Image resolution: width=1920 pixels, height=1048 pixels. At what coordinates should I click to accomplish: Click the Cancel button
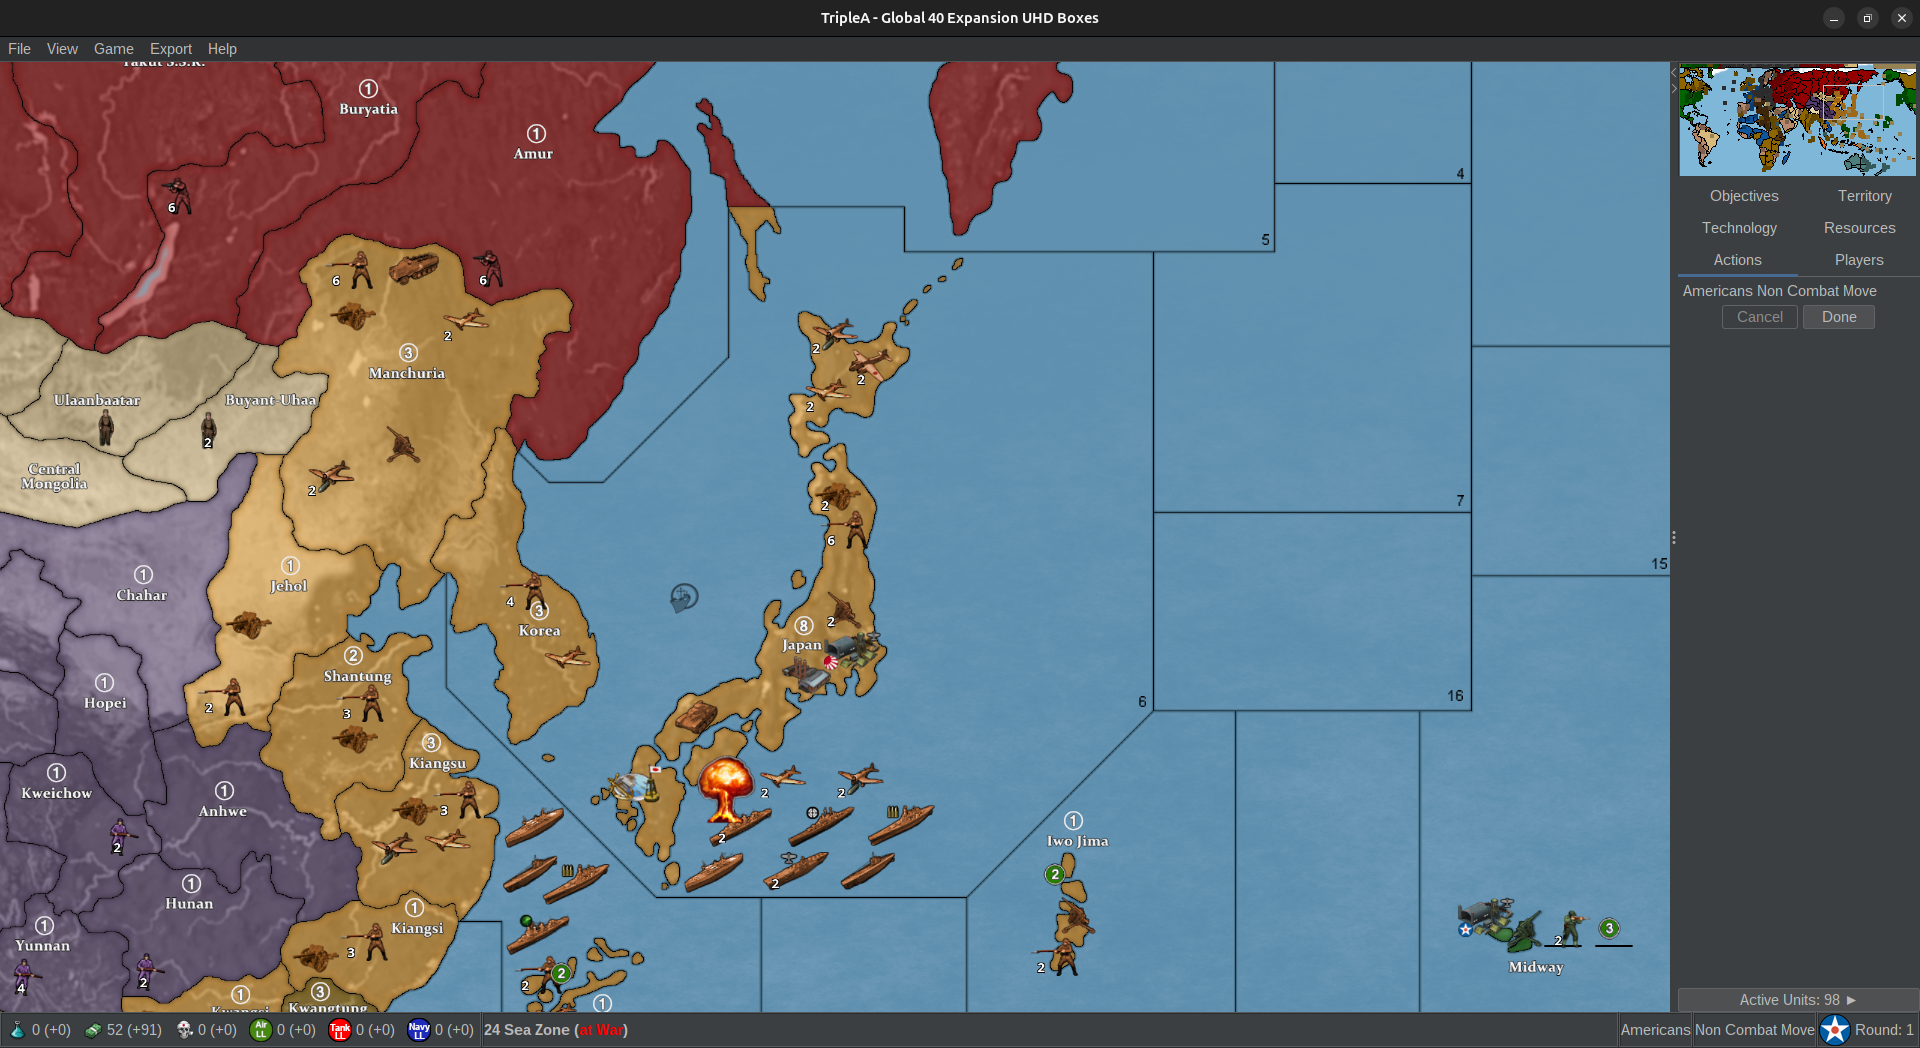[x=1759, y=317]
